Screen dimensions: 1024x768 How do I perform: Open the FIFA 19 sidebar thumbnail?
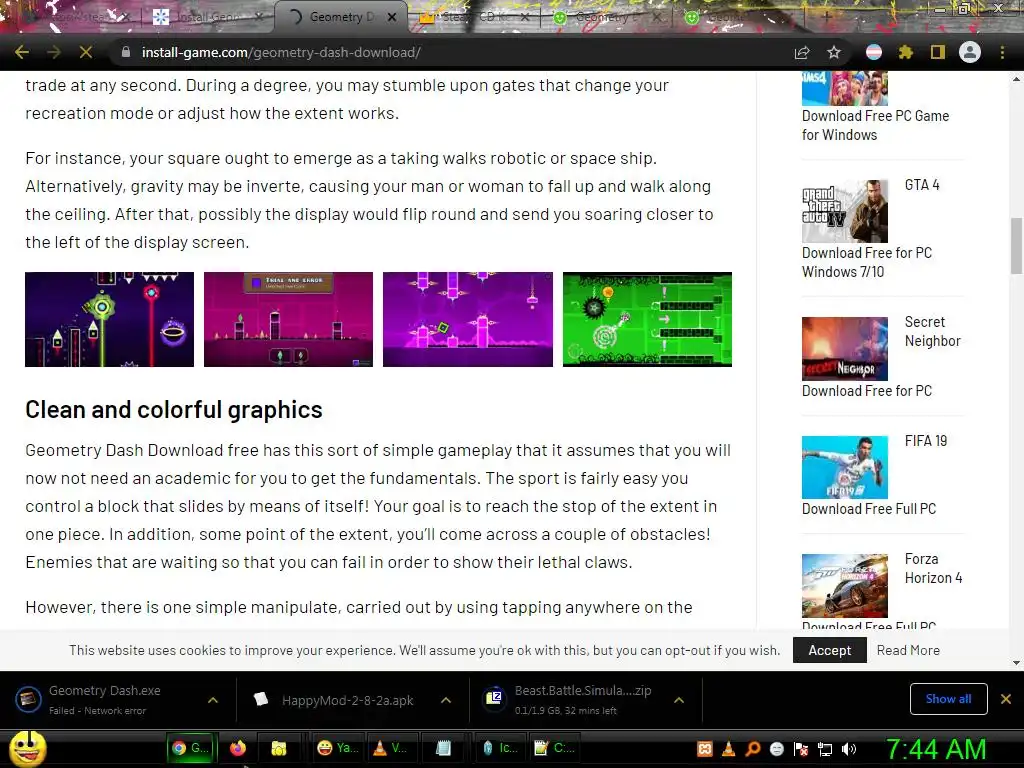[844, 468]
